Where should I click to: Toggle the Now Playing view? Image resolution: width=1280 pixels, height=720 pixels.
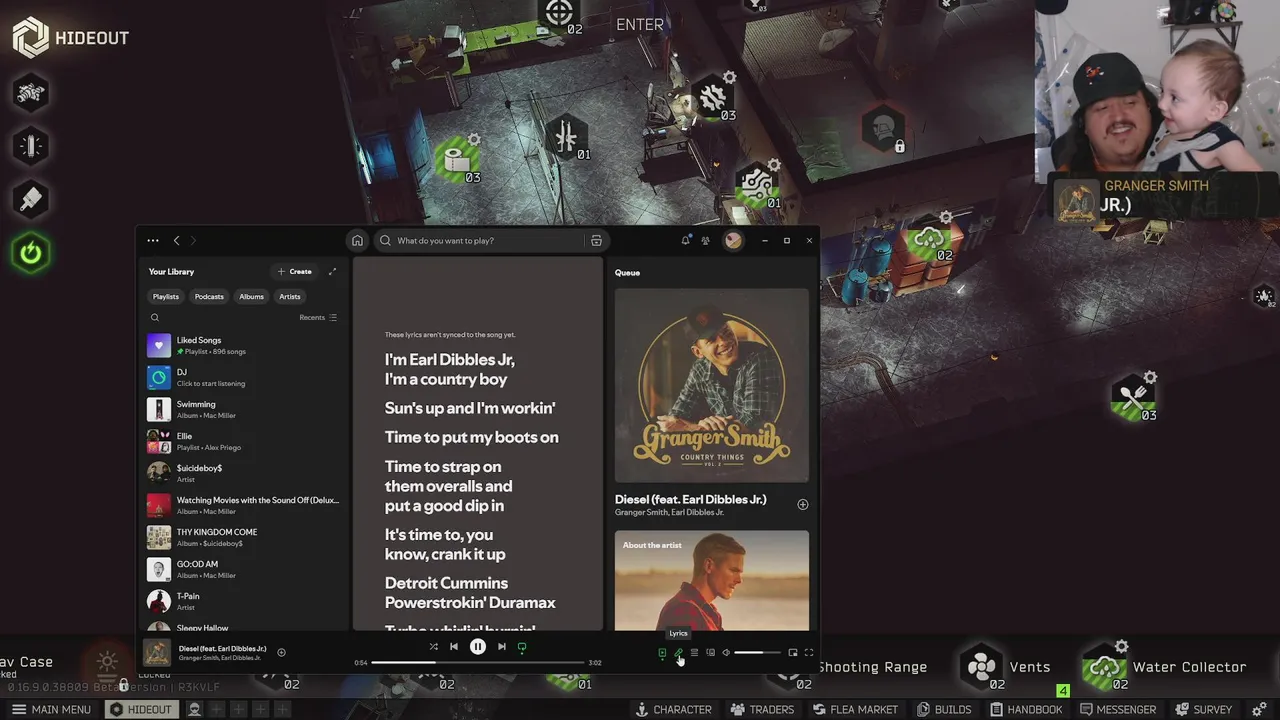coord(662,653)
